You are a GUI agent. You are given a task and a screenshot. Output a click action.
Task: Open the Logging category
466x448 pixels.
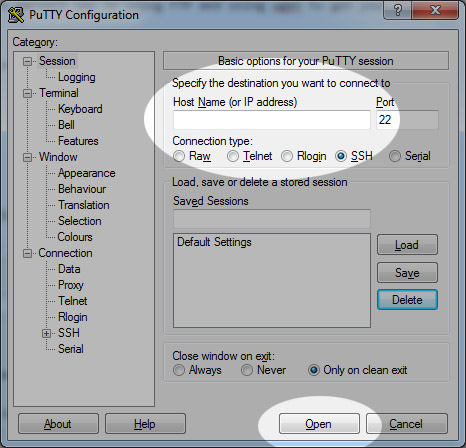(77, 77)
